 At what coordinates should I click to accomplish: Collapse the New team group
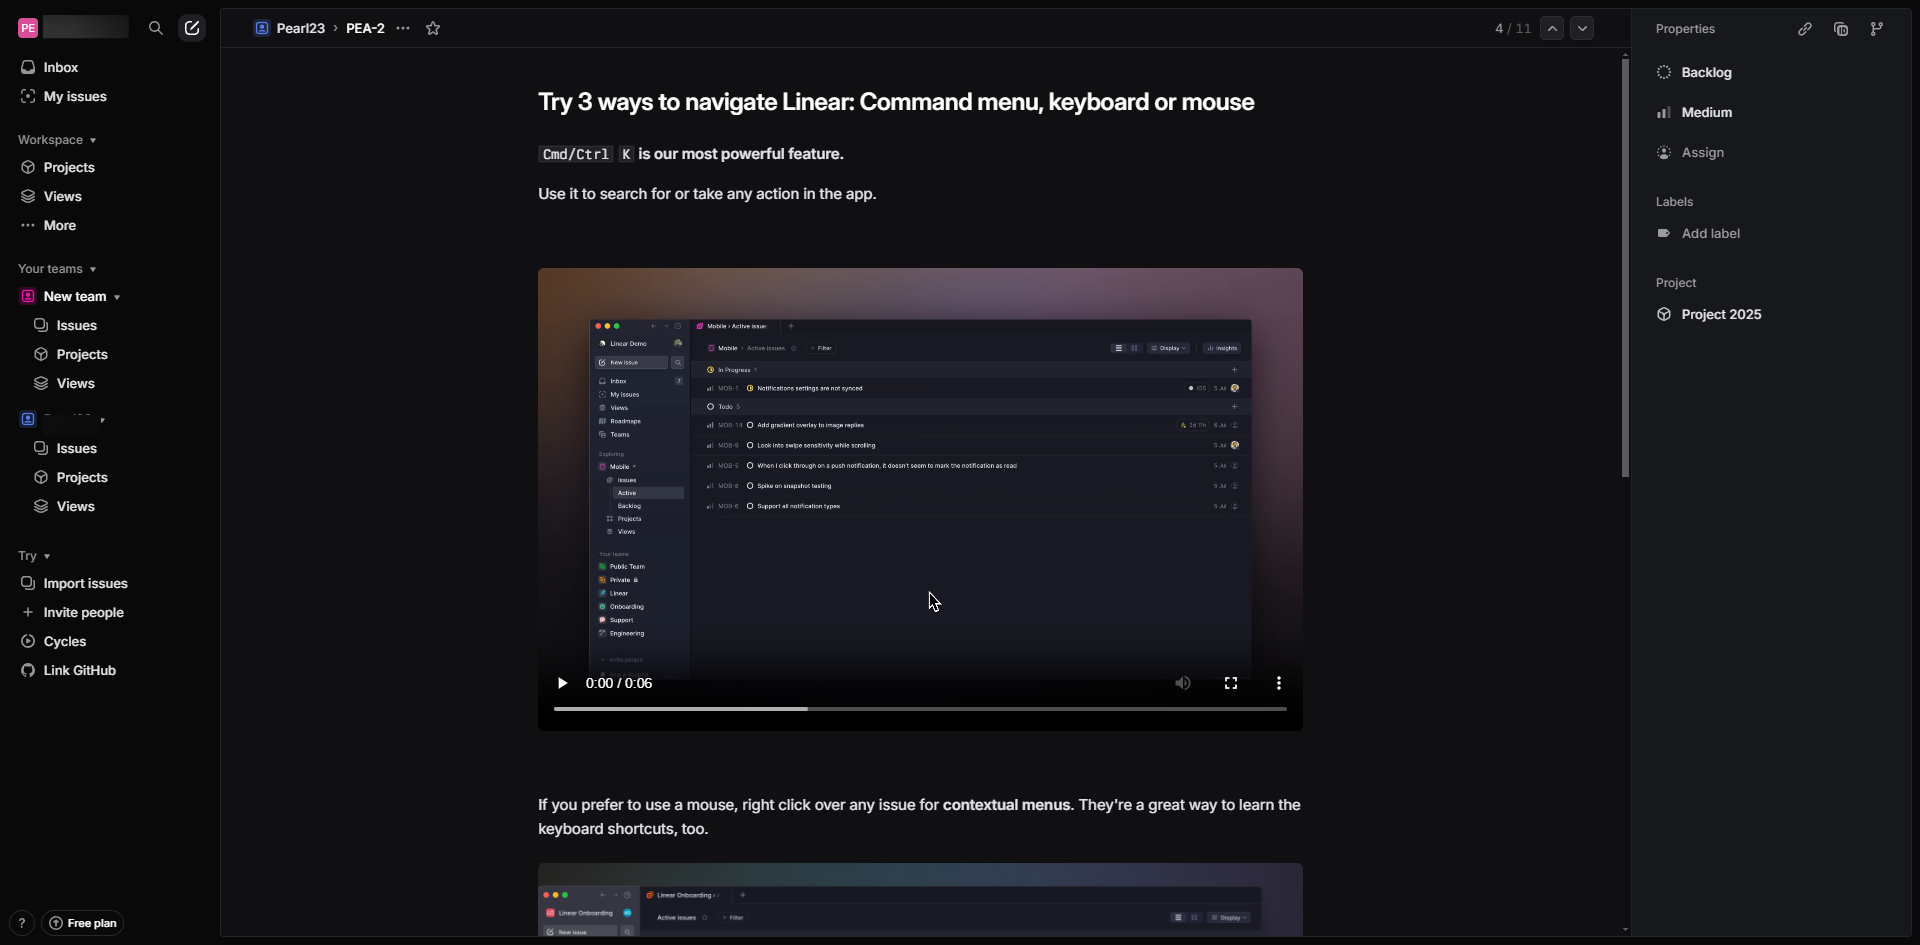[x=117, y=297]
